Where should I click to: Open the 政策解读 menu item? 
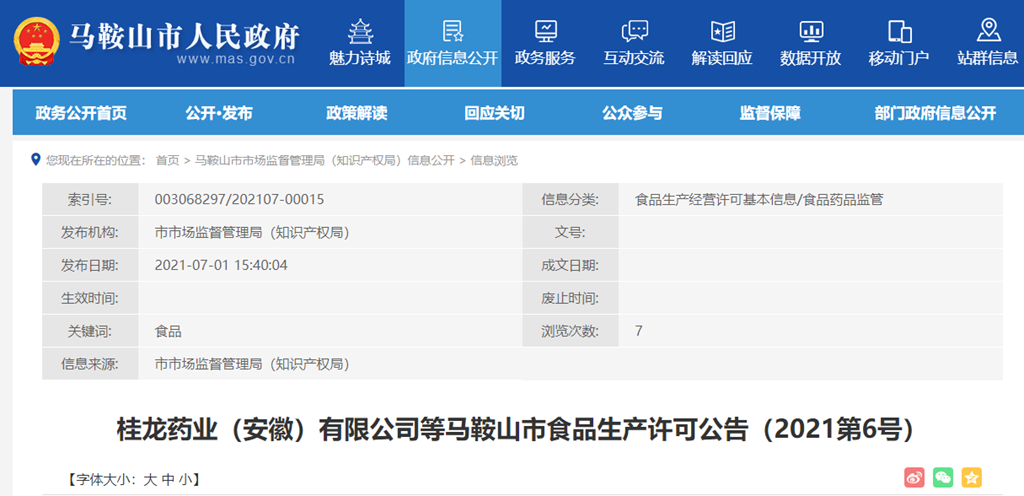point(356,113)
